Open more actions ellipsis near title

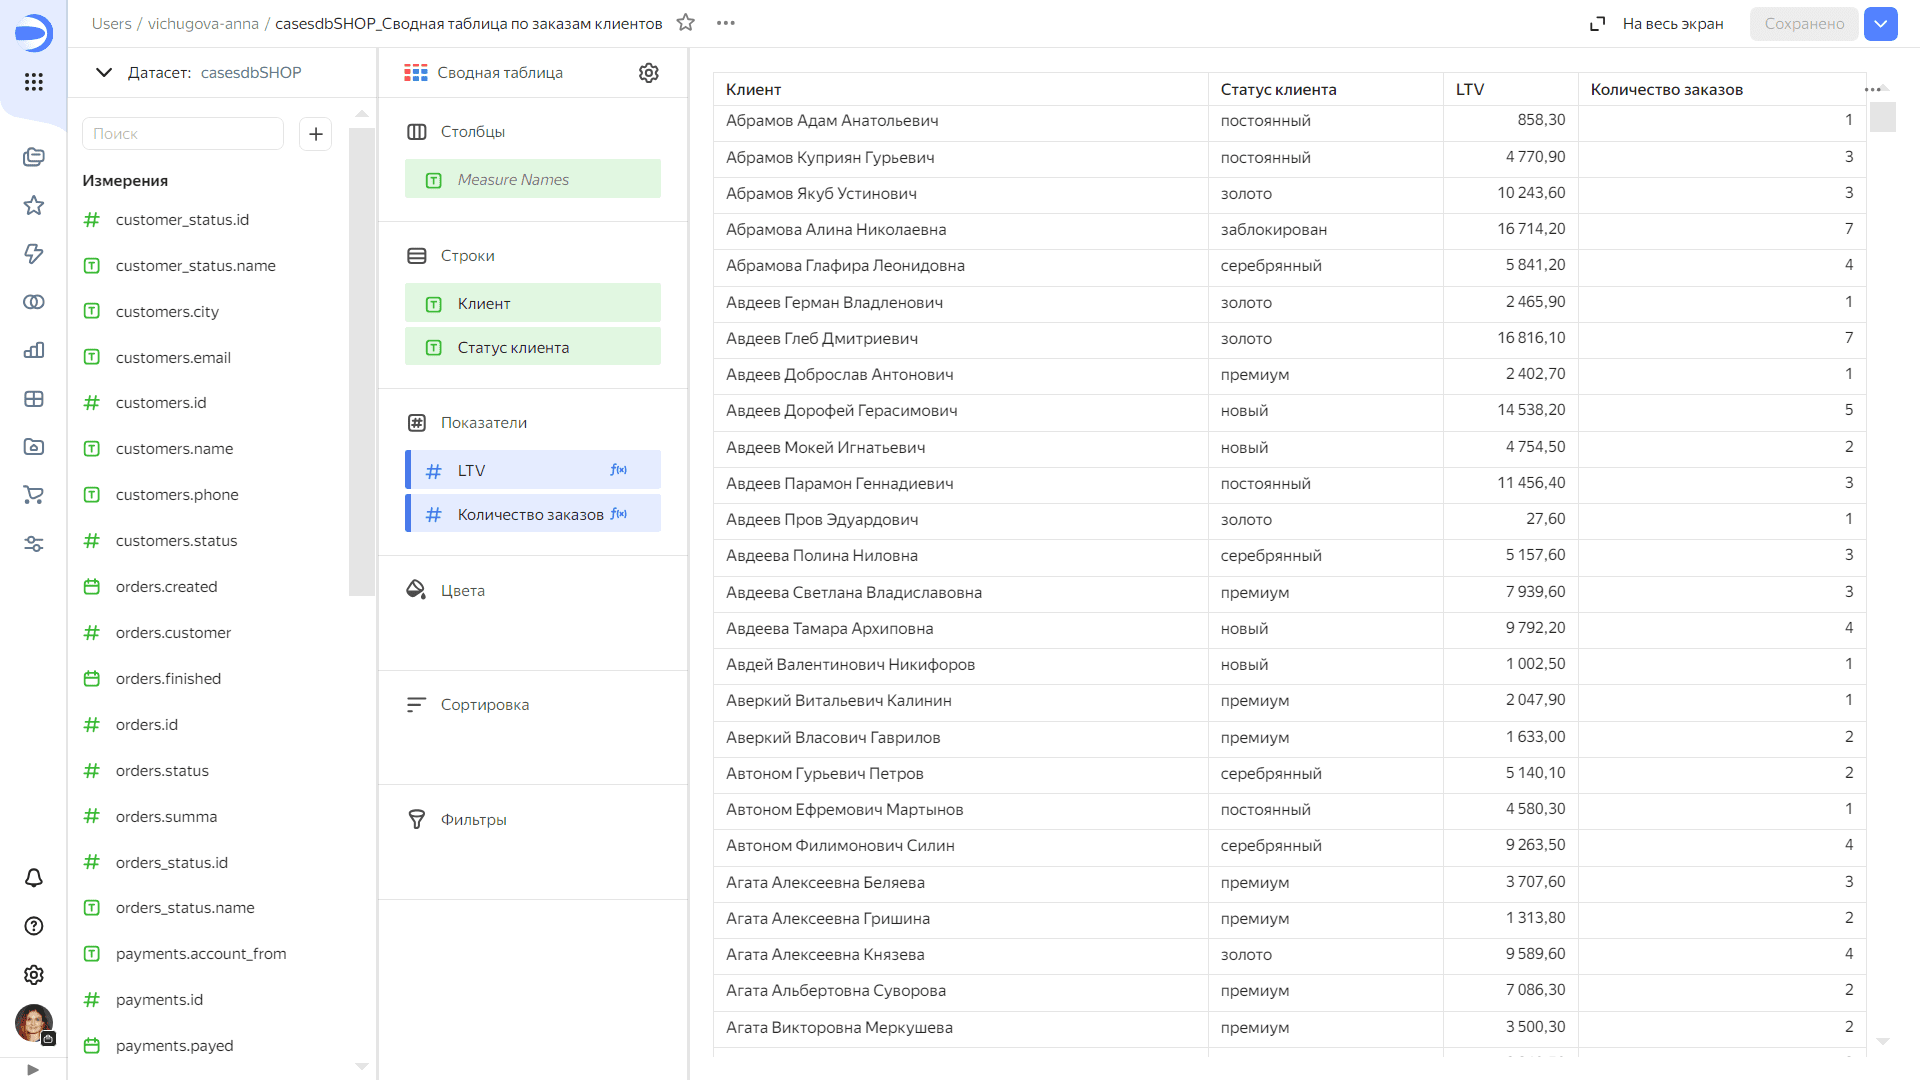pyautogui.click(x=726, y=22)
